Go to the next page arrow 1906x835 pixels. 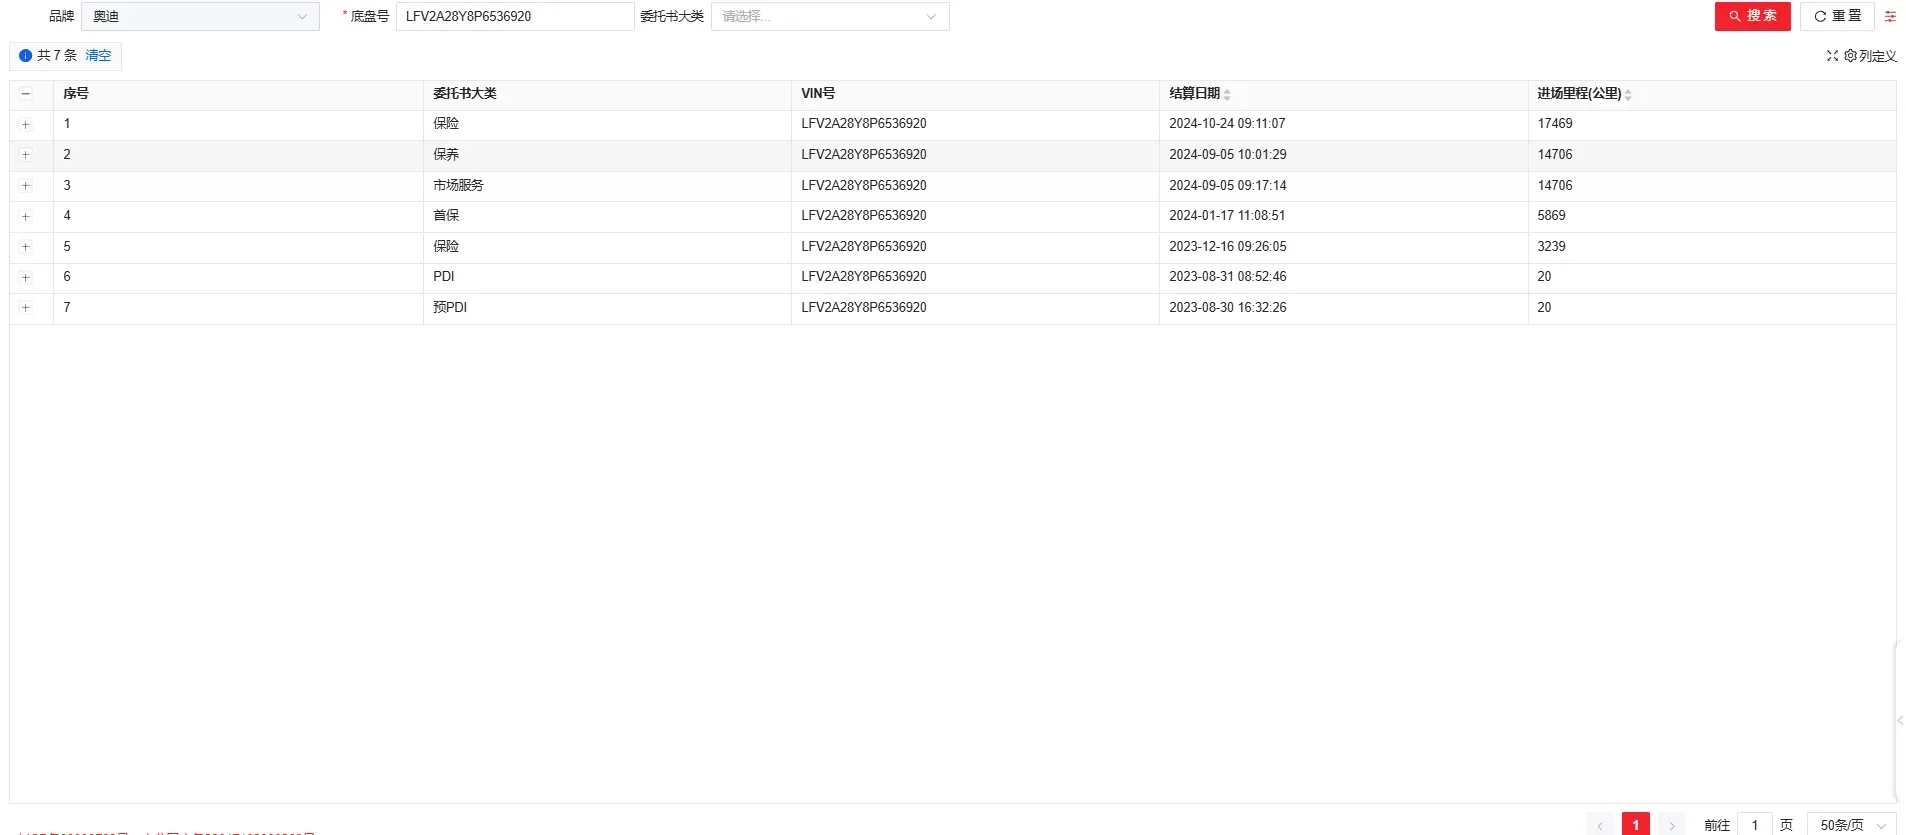click(x=1671, y=825)
